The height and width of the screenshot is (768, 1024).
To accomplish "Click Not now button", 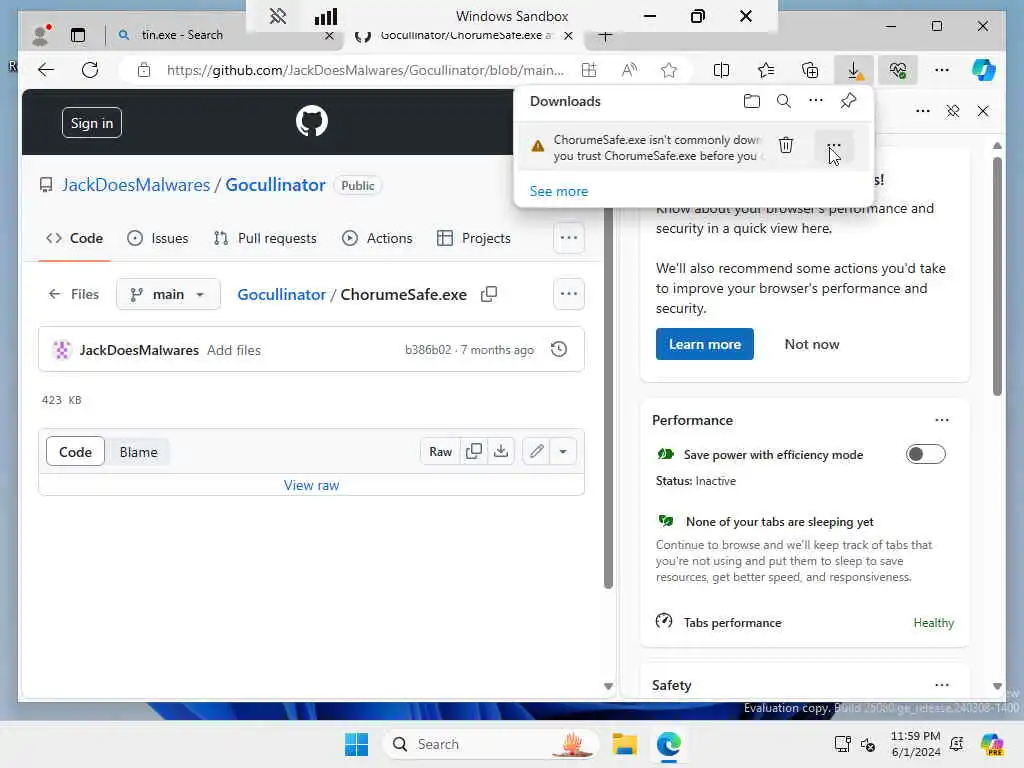I will [x=812, y=344].
